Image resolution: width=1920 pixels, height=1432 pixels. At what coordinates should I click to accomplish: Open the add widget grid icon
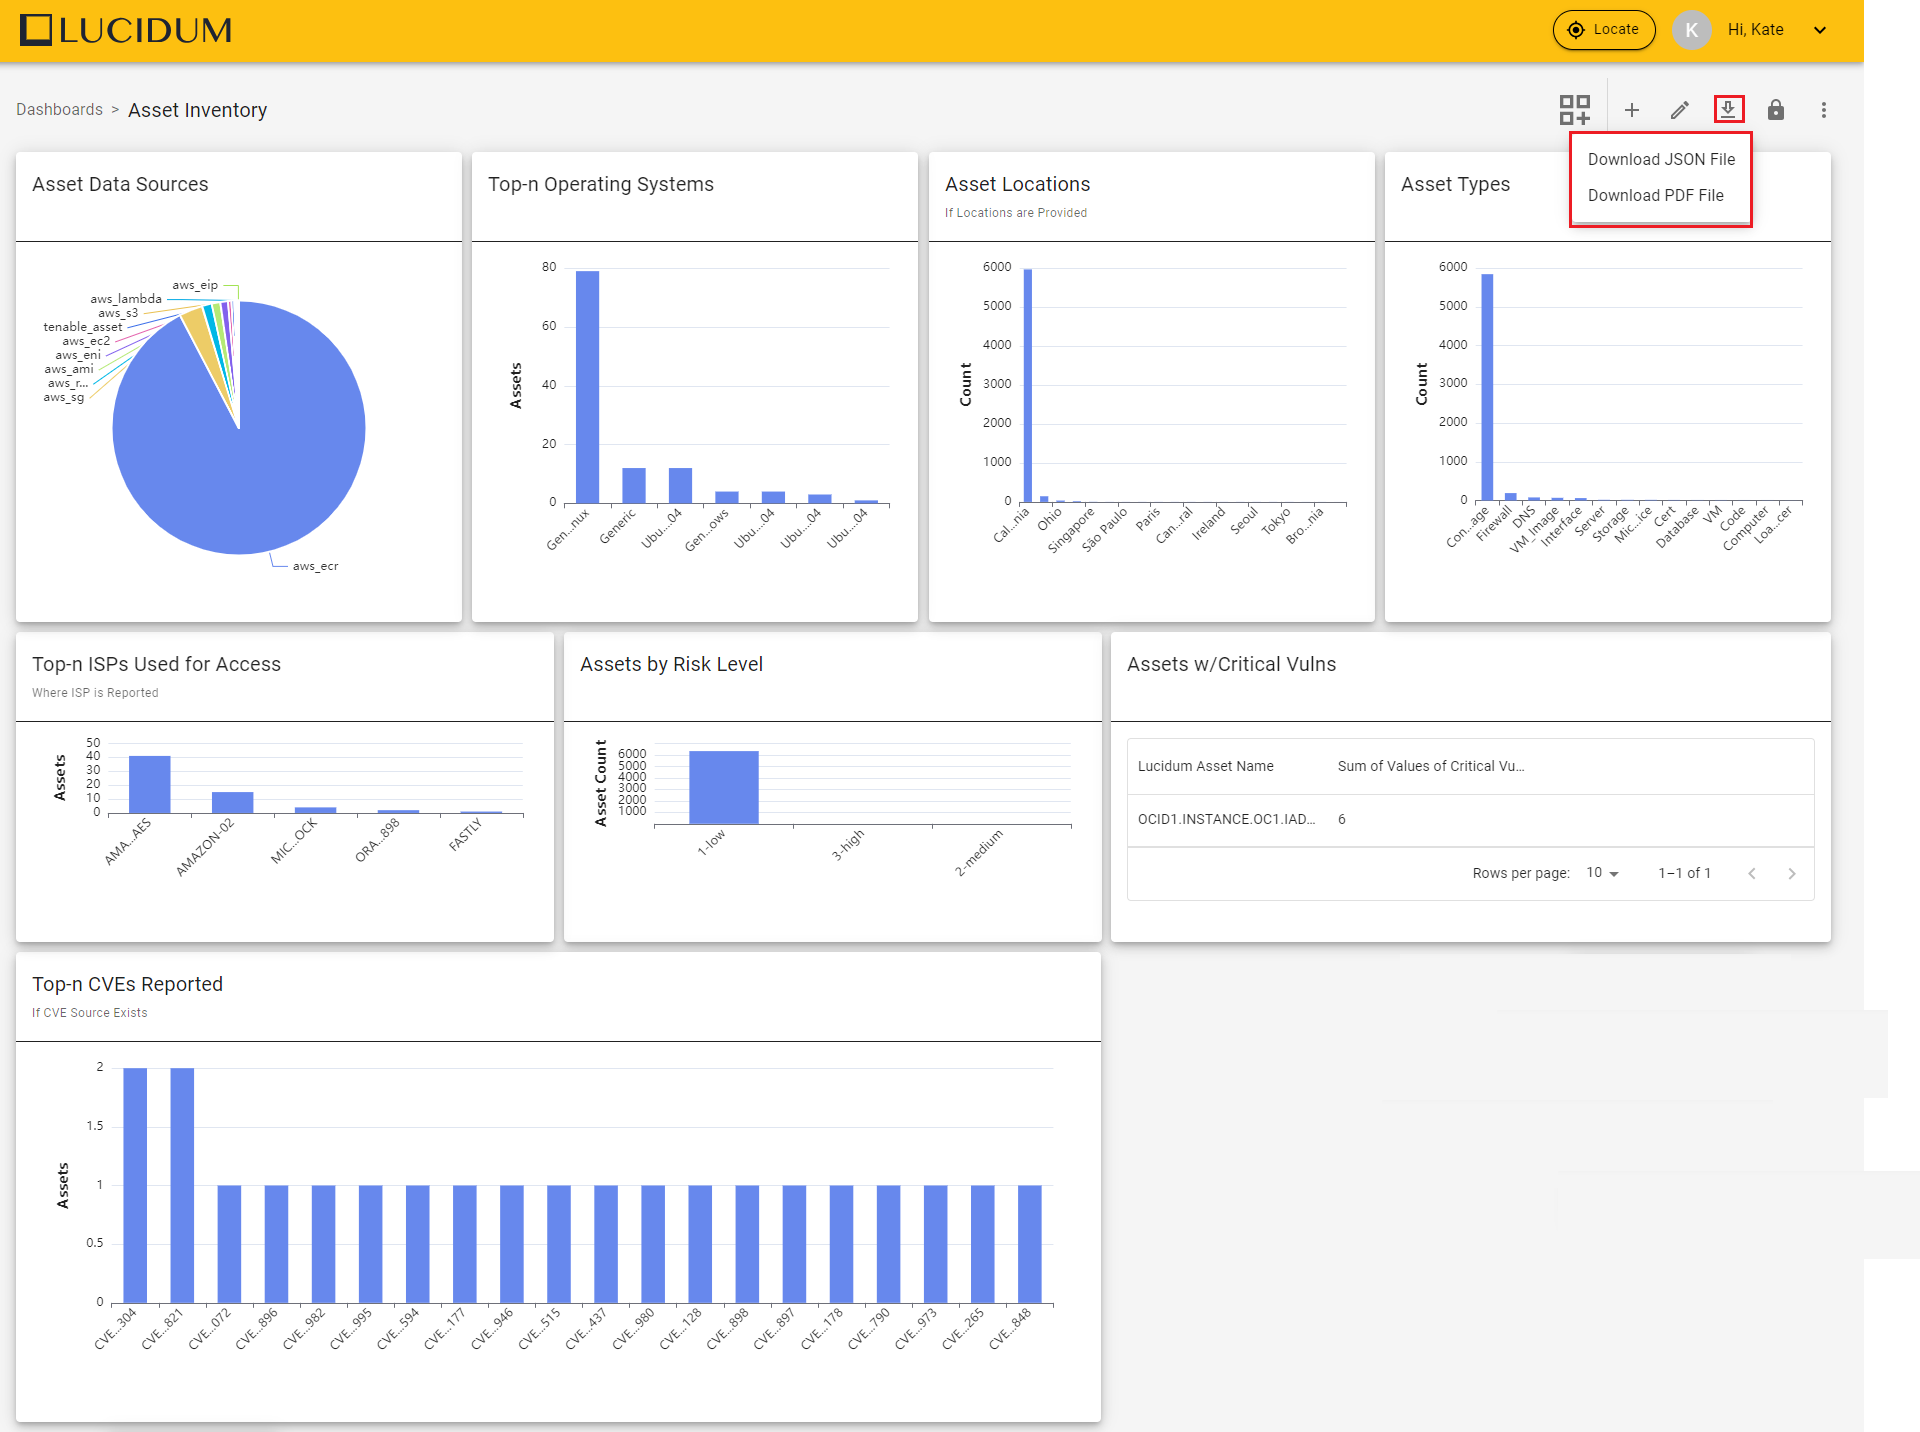1575,110
